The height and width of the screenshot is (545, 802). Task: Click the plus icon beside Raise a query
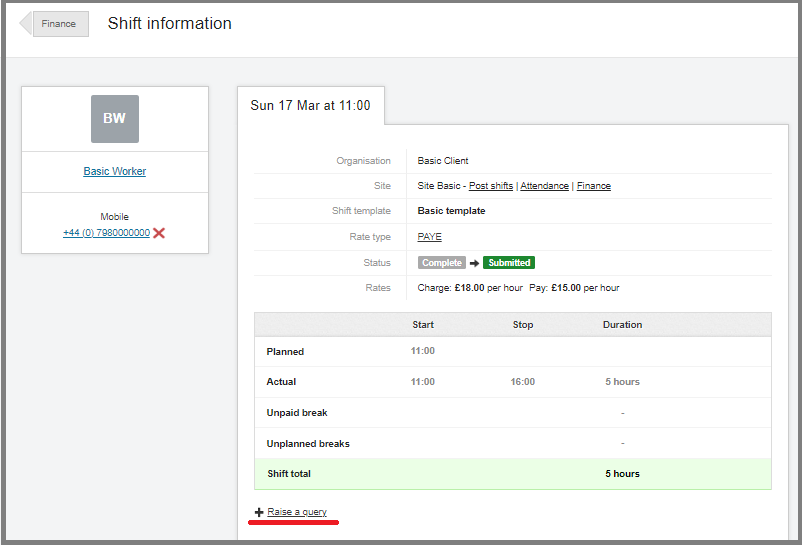259,512
